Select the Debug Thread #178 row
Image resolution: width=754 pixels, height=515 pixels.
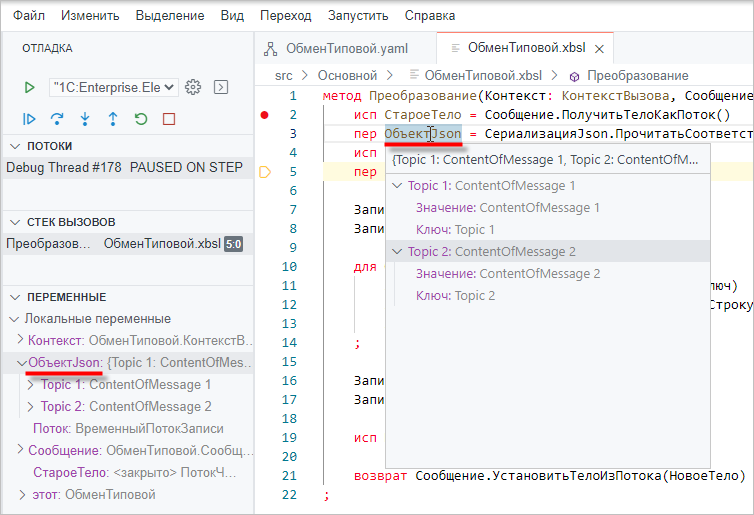[124, 167]
